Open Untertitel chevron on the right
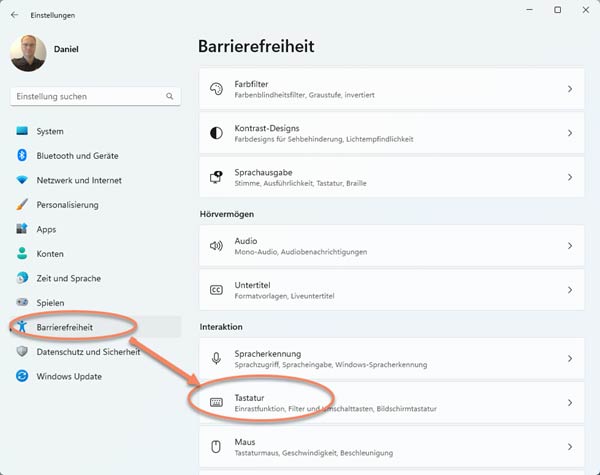The image size is (600, 475). tap(570, 290)
